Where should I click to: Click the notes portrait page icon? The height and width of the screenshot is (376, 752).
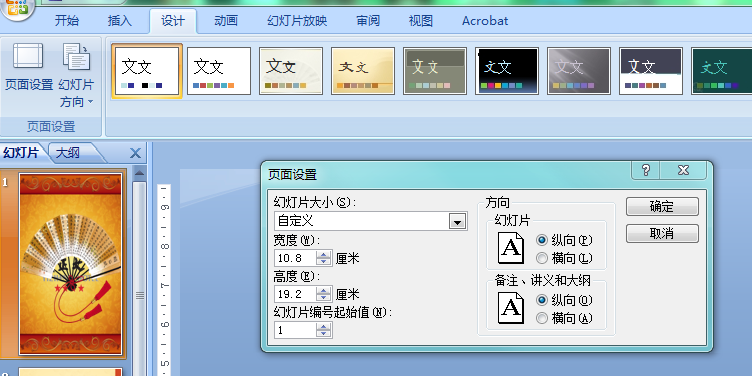(511, 308)
